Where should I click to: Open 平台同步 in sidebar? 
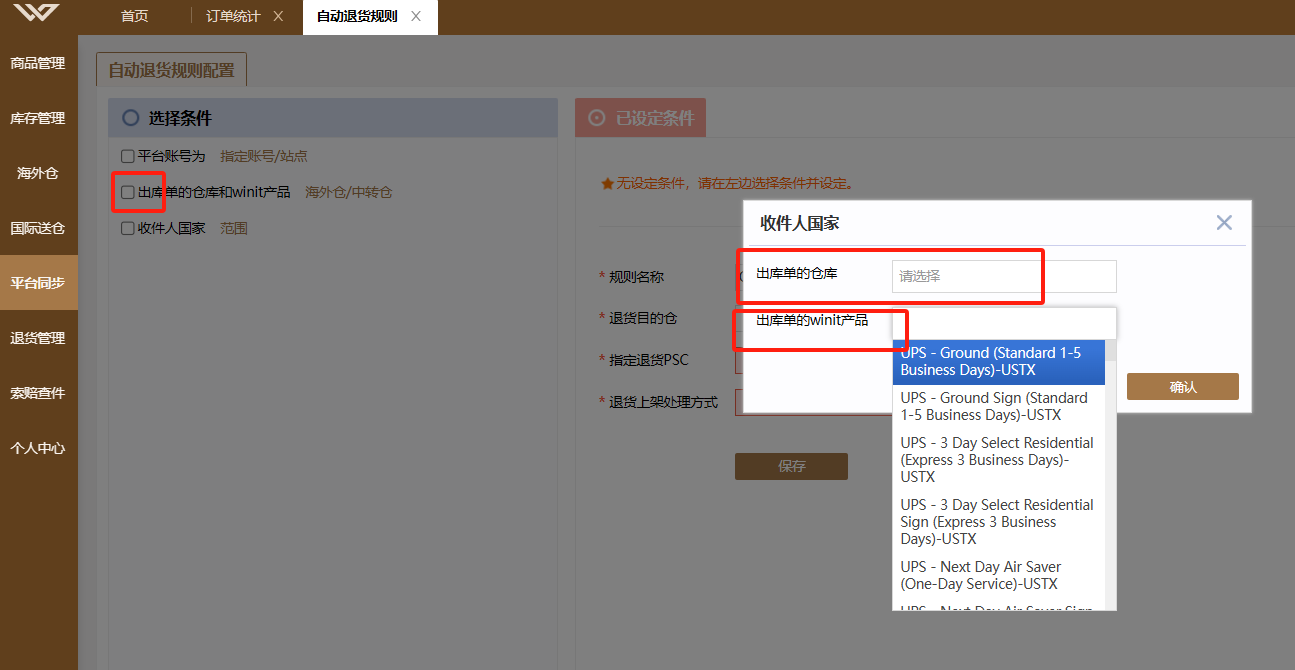tap(38, 283)
